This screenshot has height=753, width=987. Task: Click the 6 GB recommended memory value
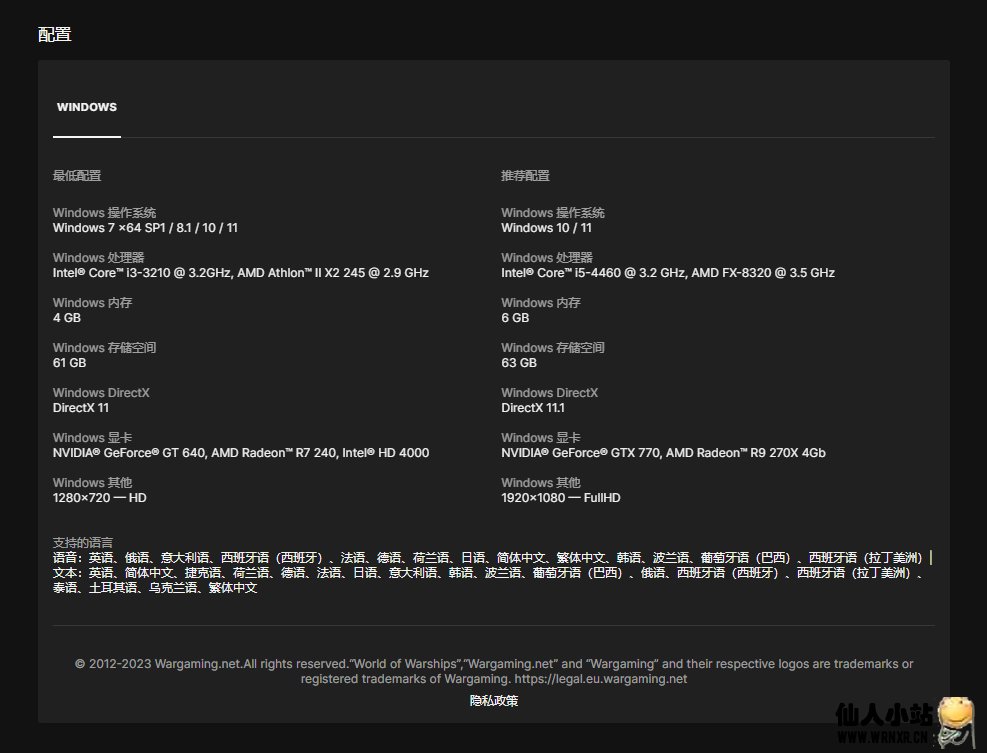(515, 318)
